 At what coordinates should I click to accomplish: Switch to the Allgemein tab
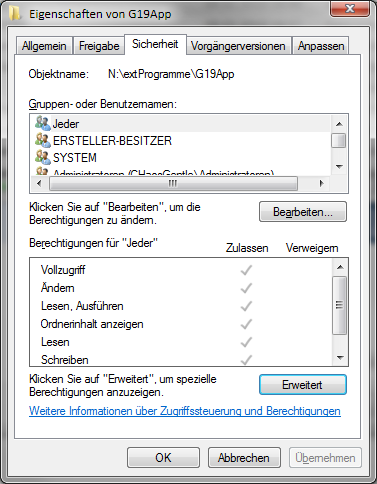point(44,46)
